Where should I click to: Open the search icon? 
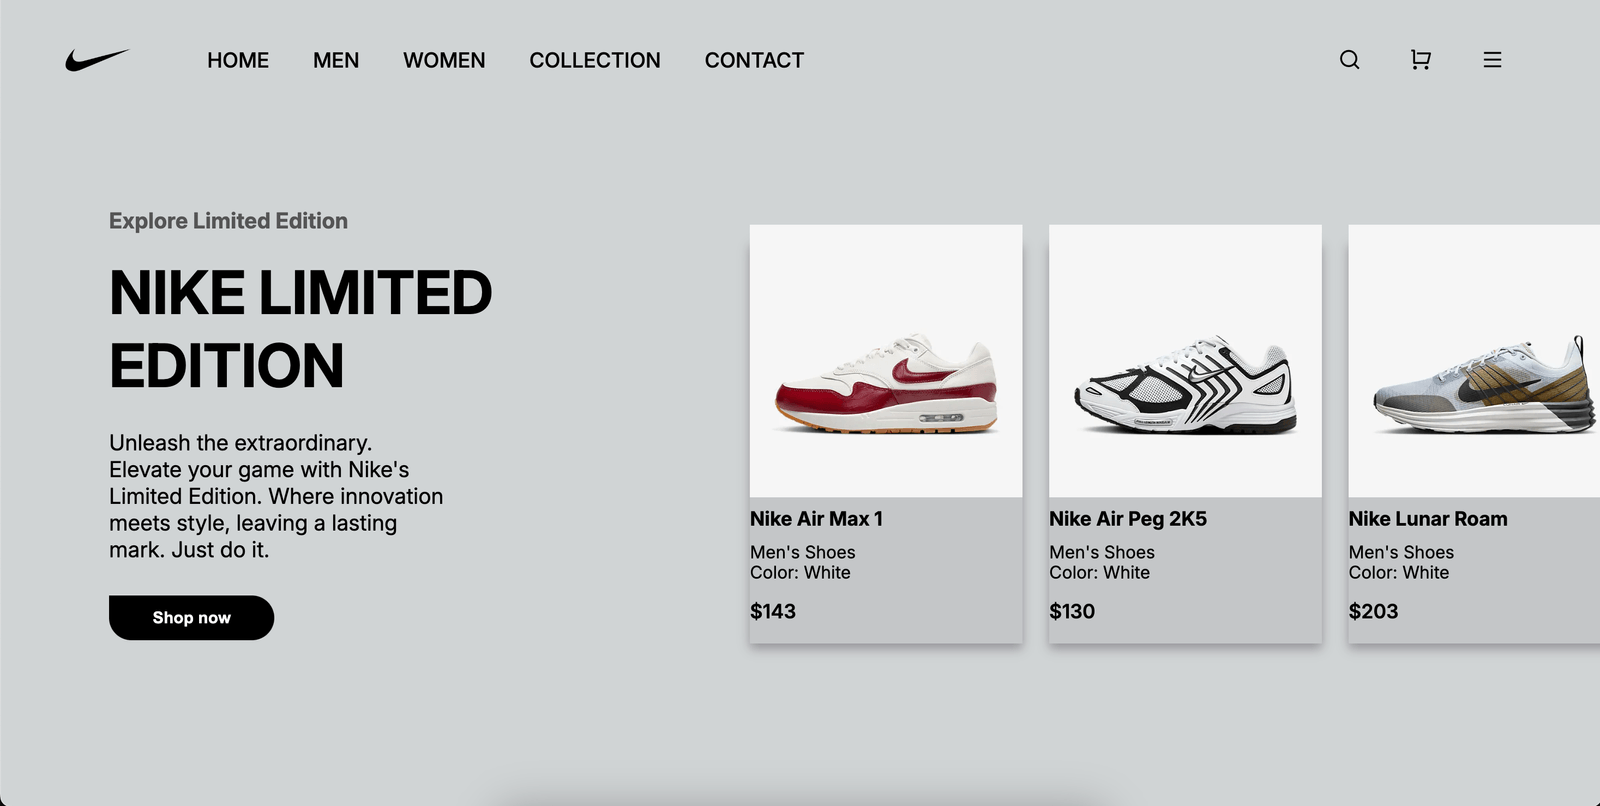click(x=1349, y=60)
